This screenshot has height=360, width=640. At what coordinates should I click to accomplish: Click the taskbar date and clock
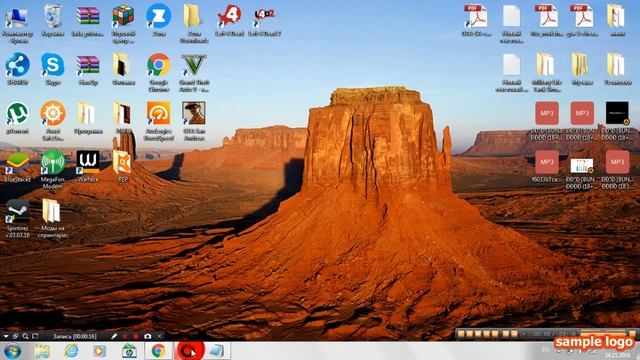[618, 354]
